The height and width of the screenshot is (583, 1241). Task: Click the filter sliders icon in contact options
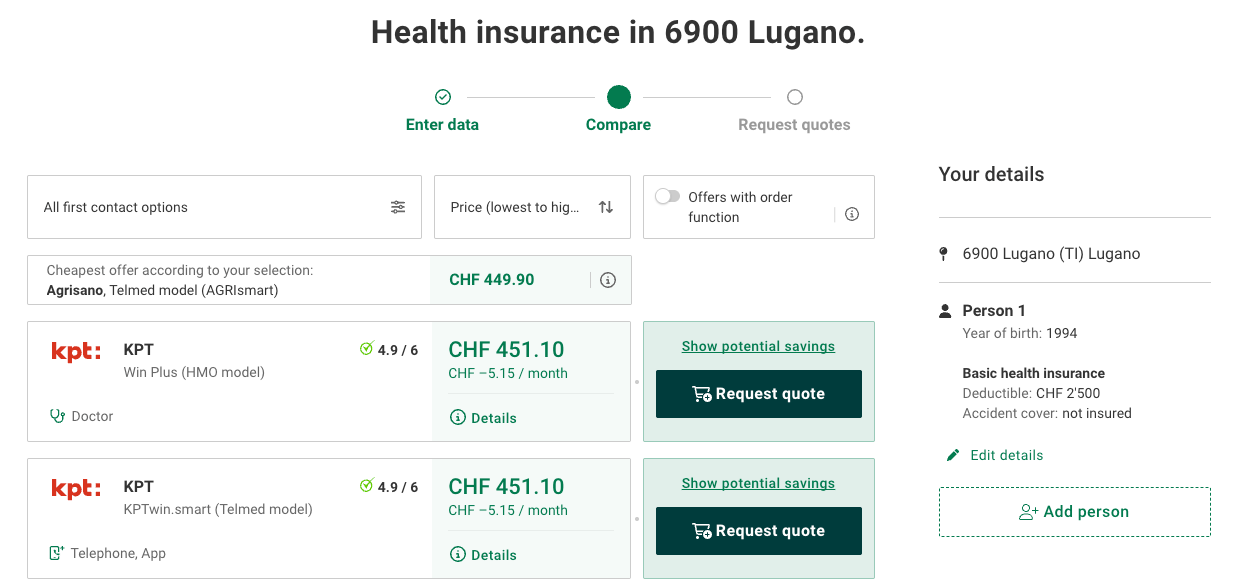point(398,207)
